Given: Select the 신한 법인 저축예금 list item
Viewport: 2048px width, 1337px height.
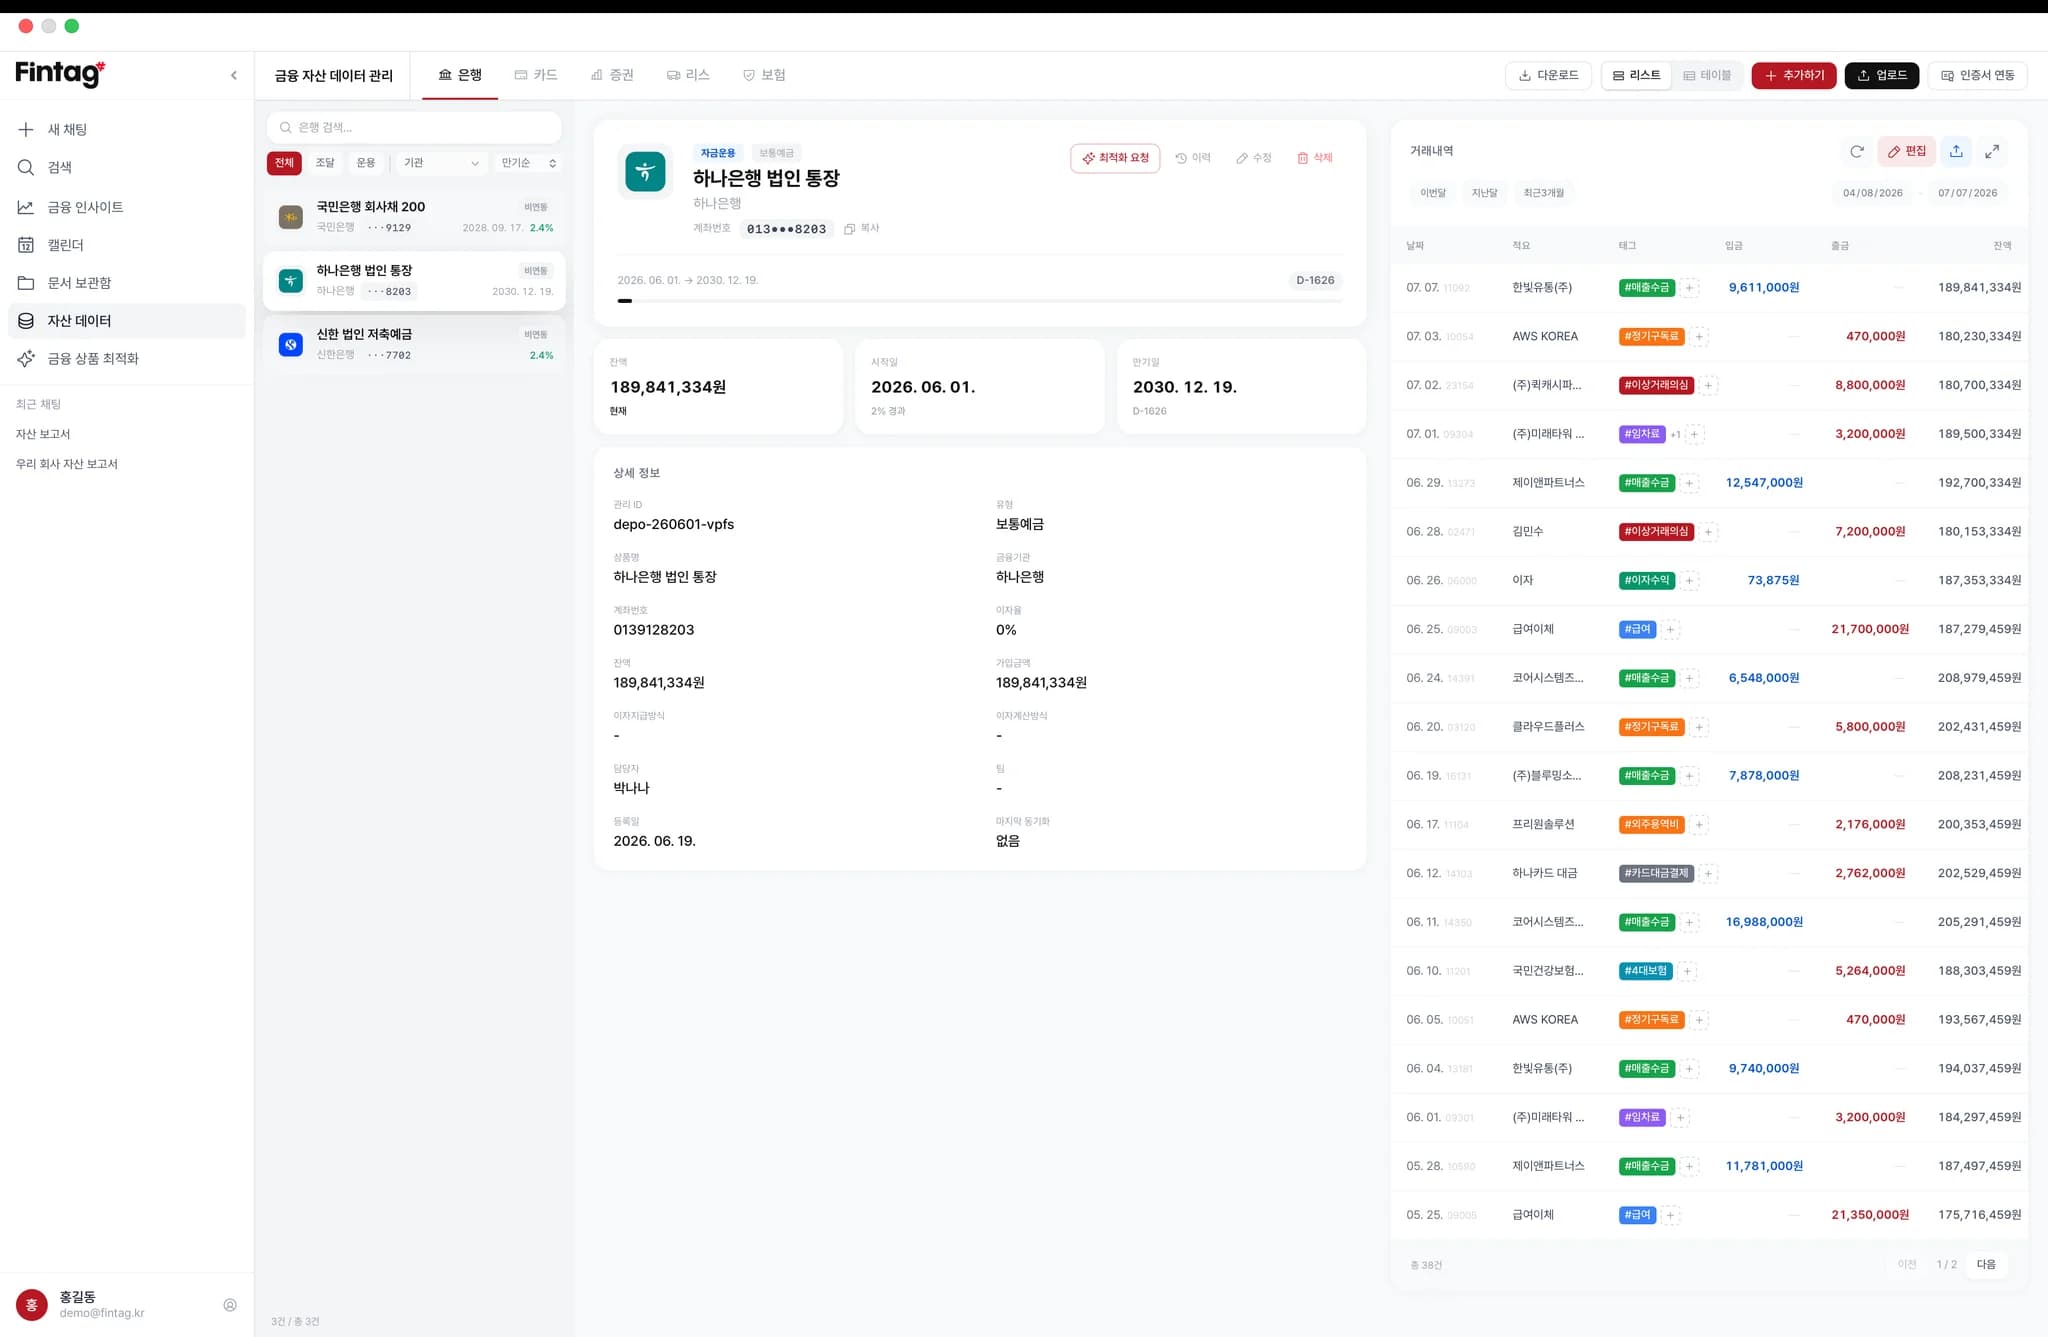Looking at the screenshot, I should click(x=414, y=344).
